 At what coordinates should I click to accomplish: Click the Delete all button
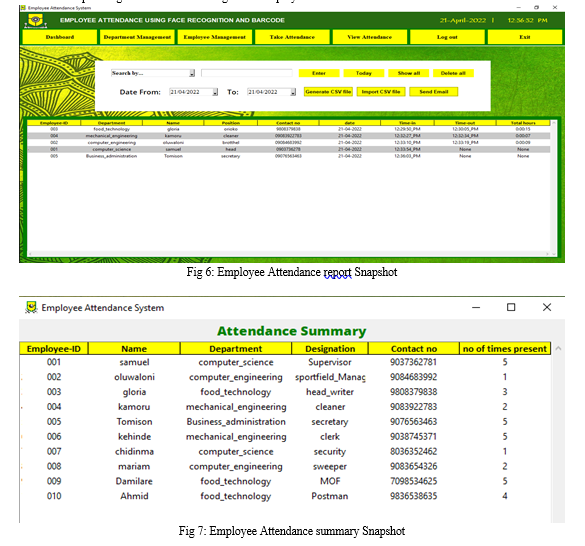[453, 73]
